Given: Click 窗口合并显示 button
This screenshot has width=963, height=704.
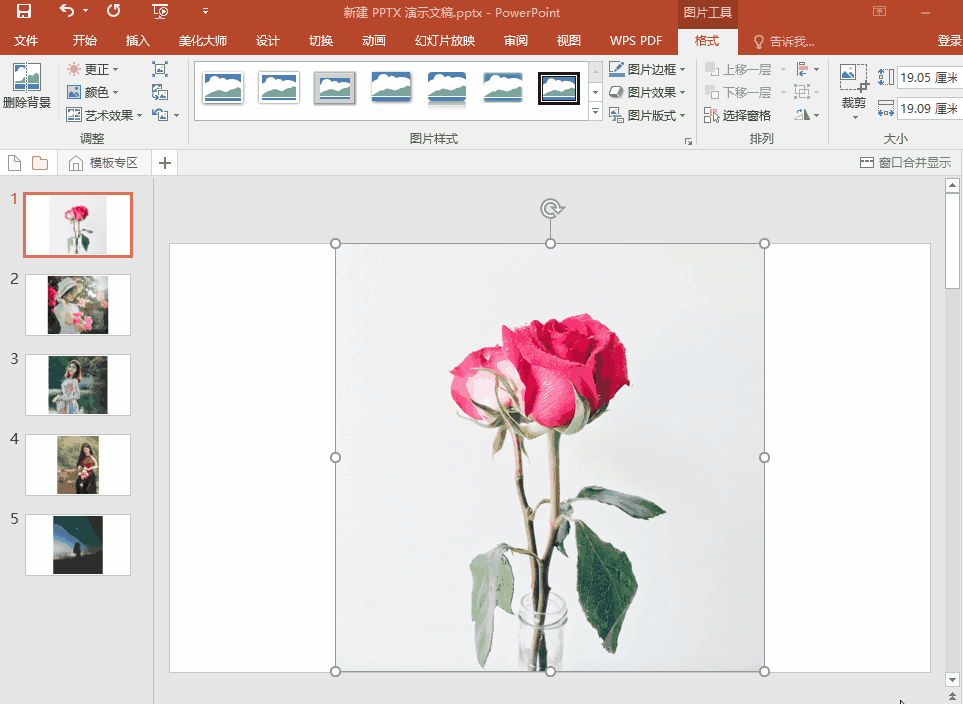Looking at the screenshot, I should tap(905, 163).
